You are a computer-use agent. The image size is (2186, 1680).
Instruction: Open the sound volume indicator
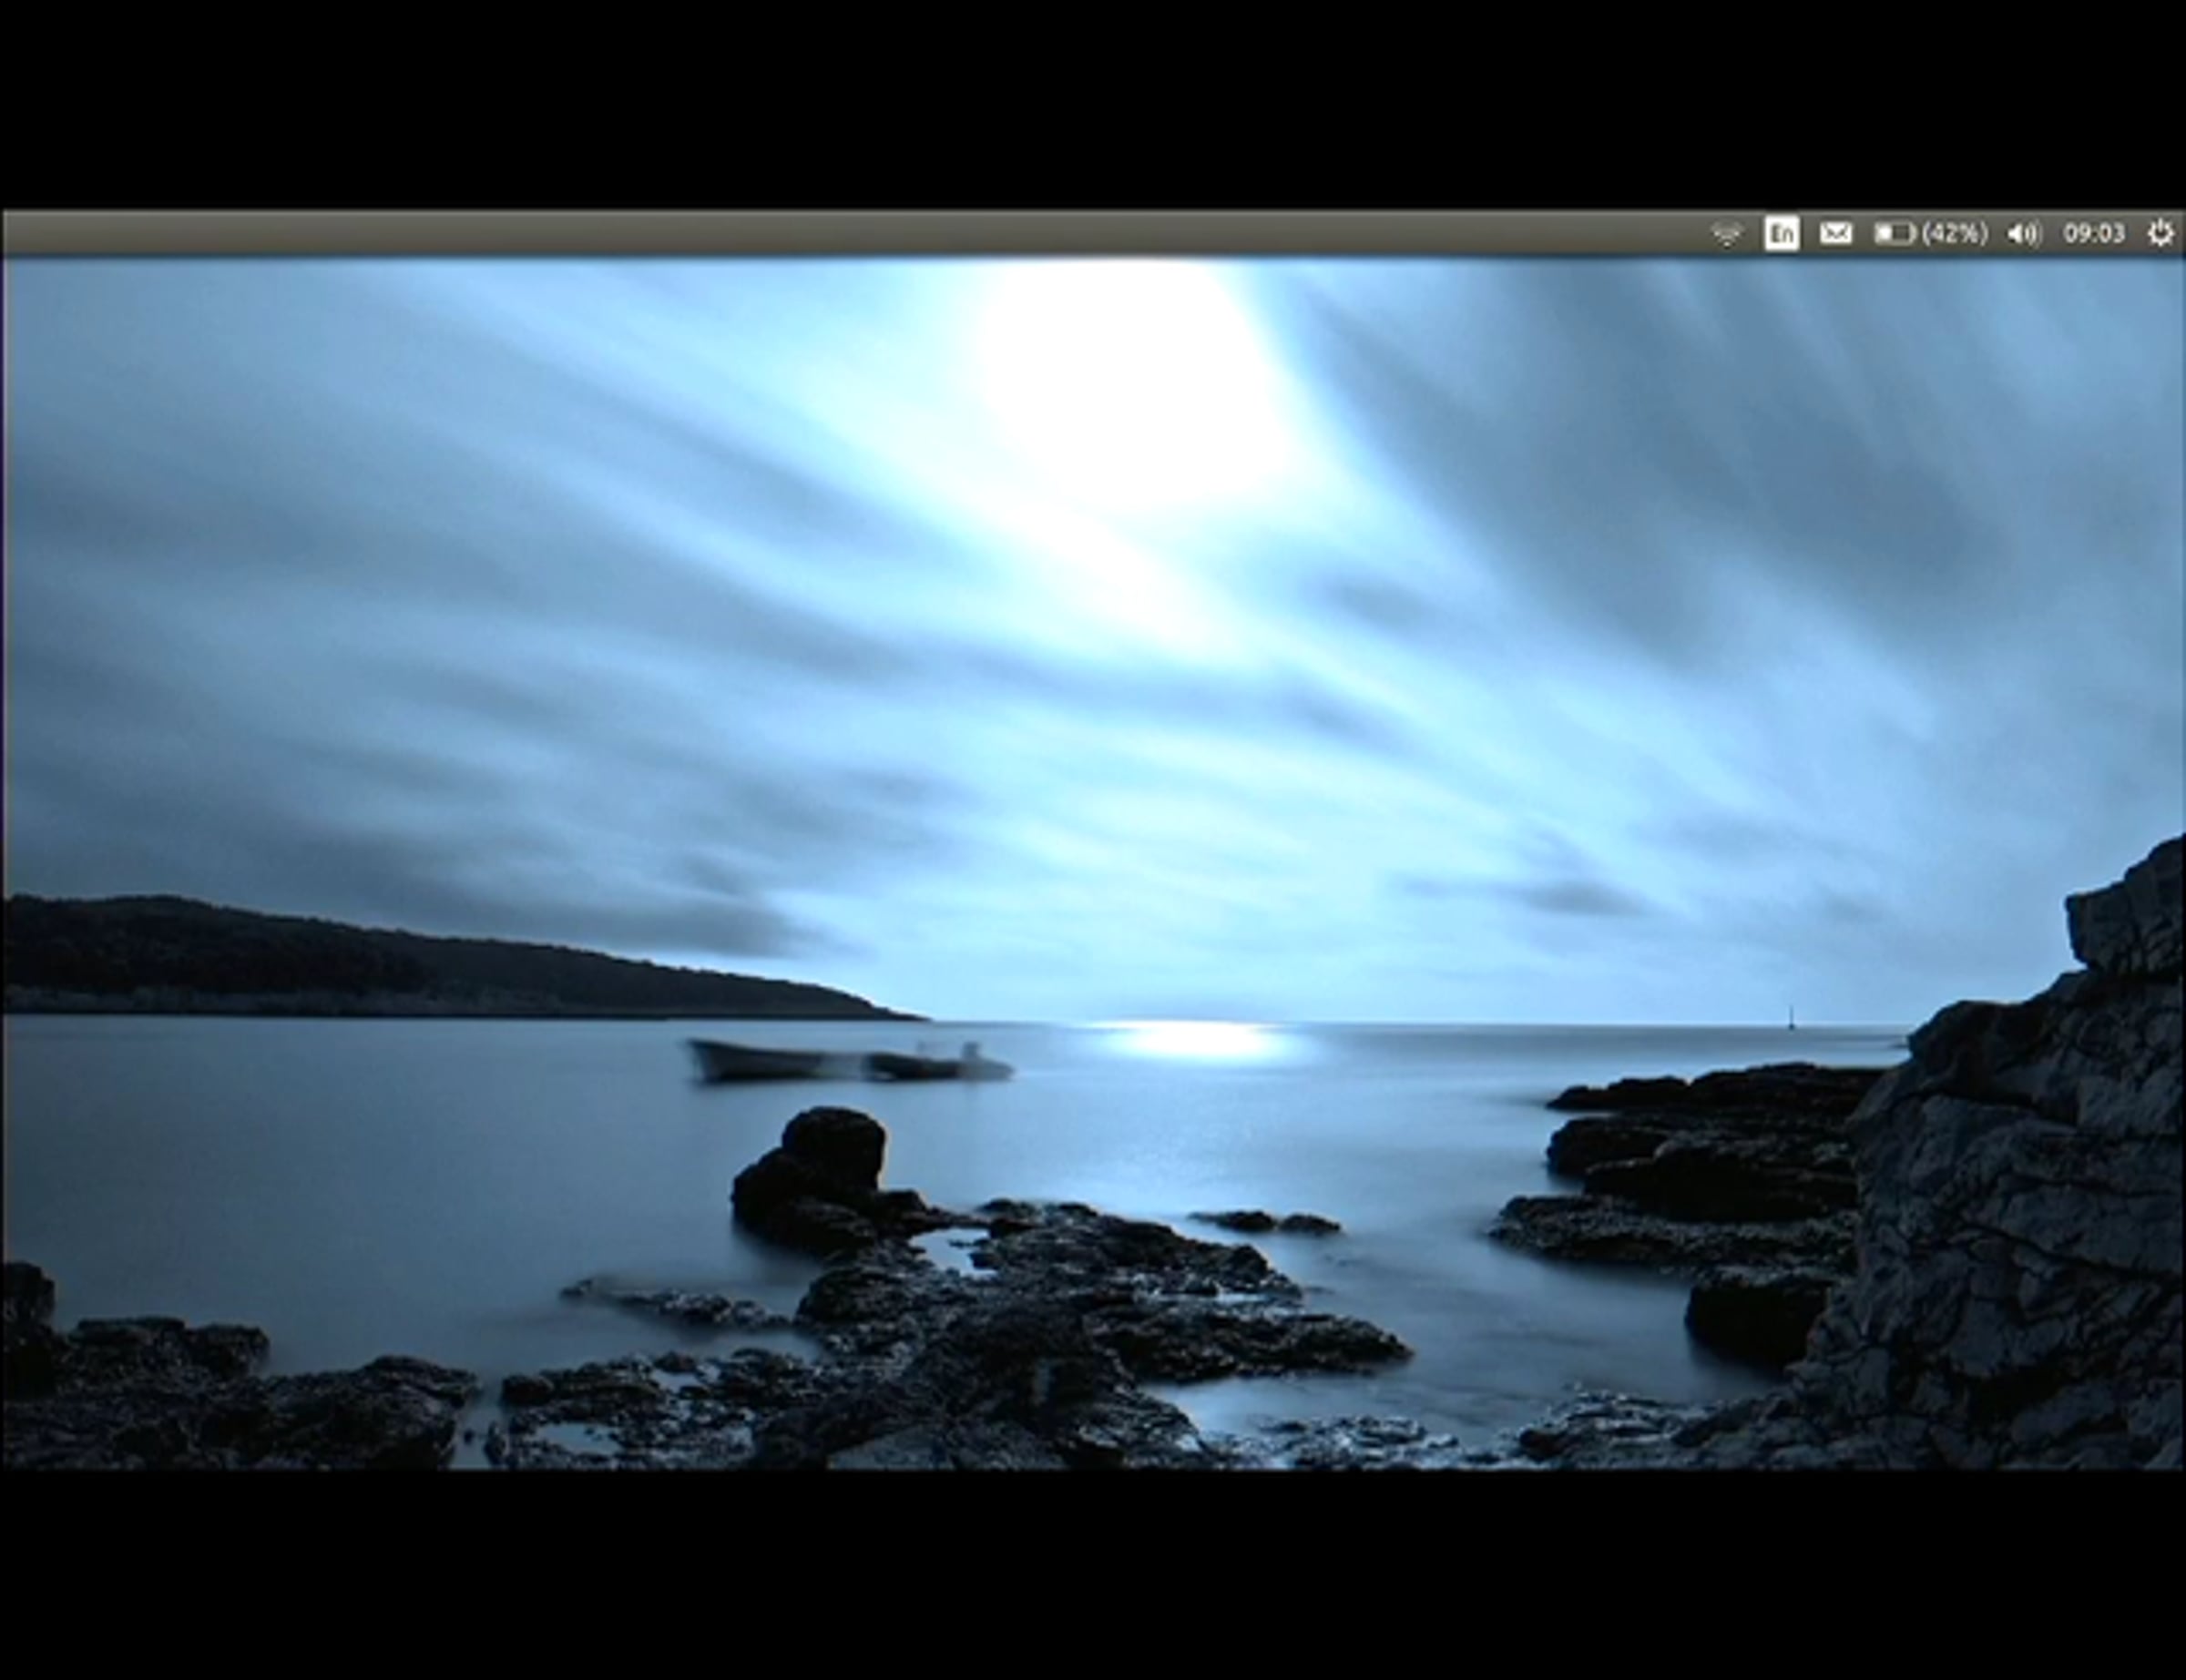click(x=2023, y=234)
